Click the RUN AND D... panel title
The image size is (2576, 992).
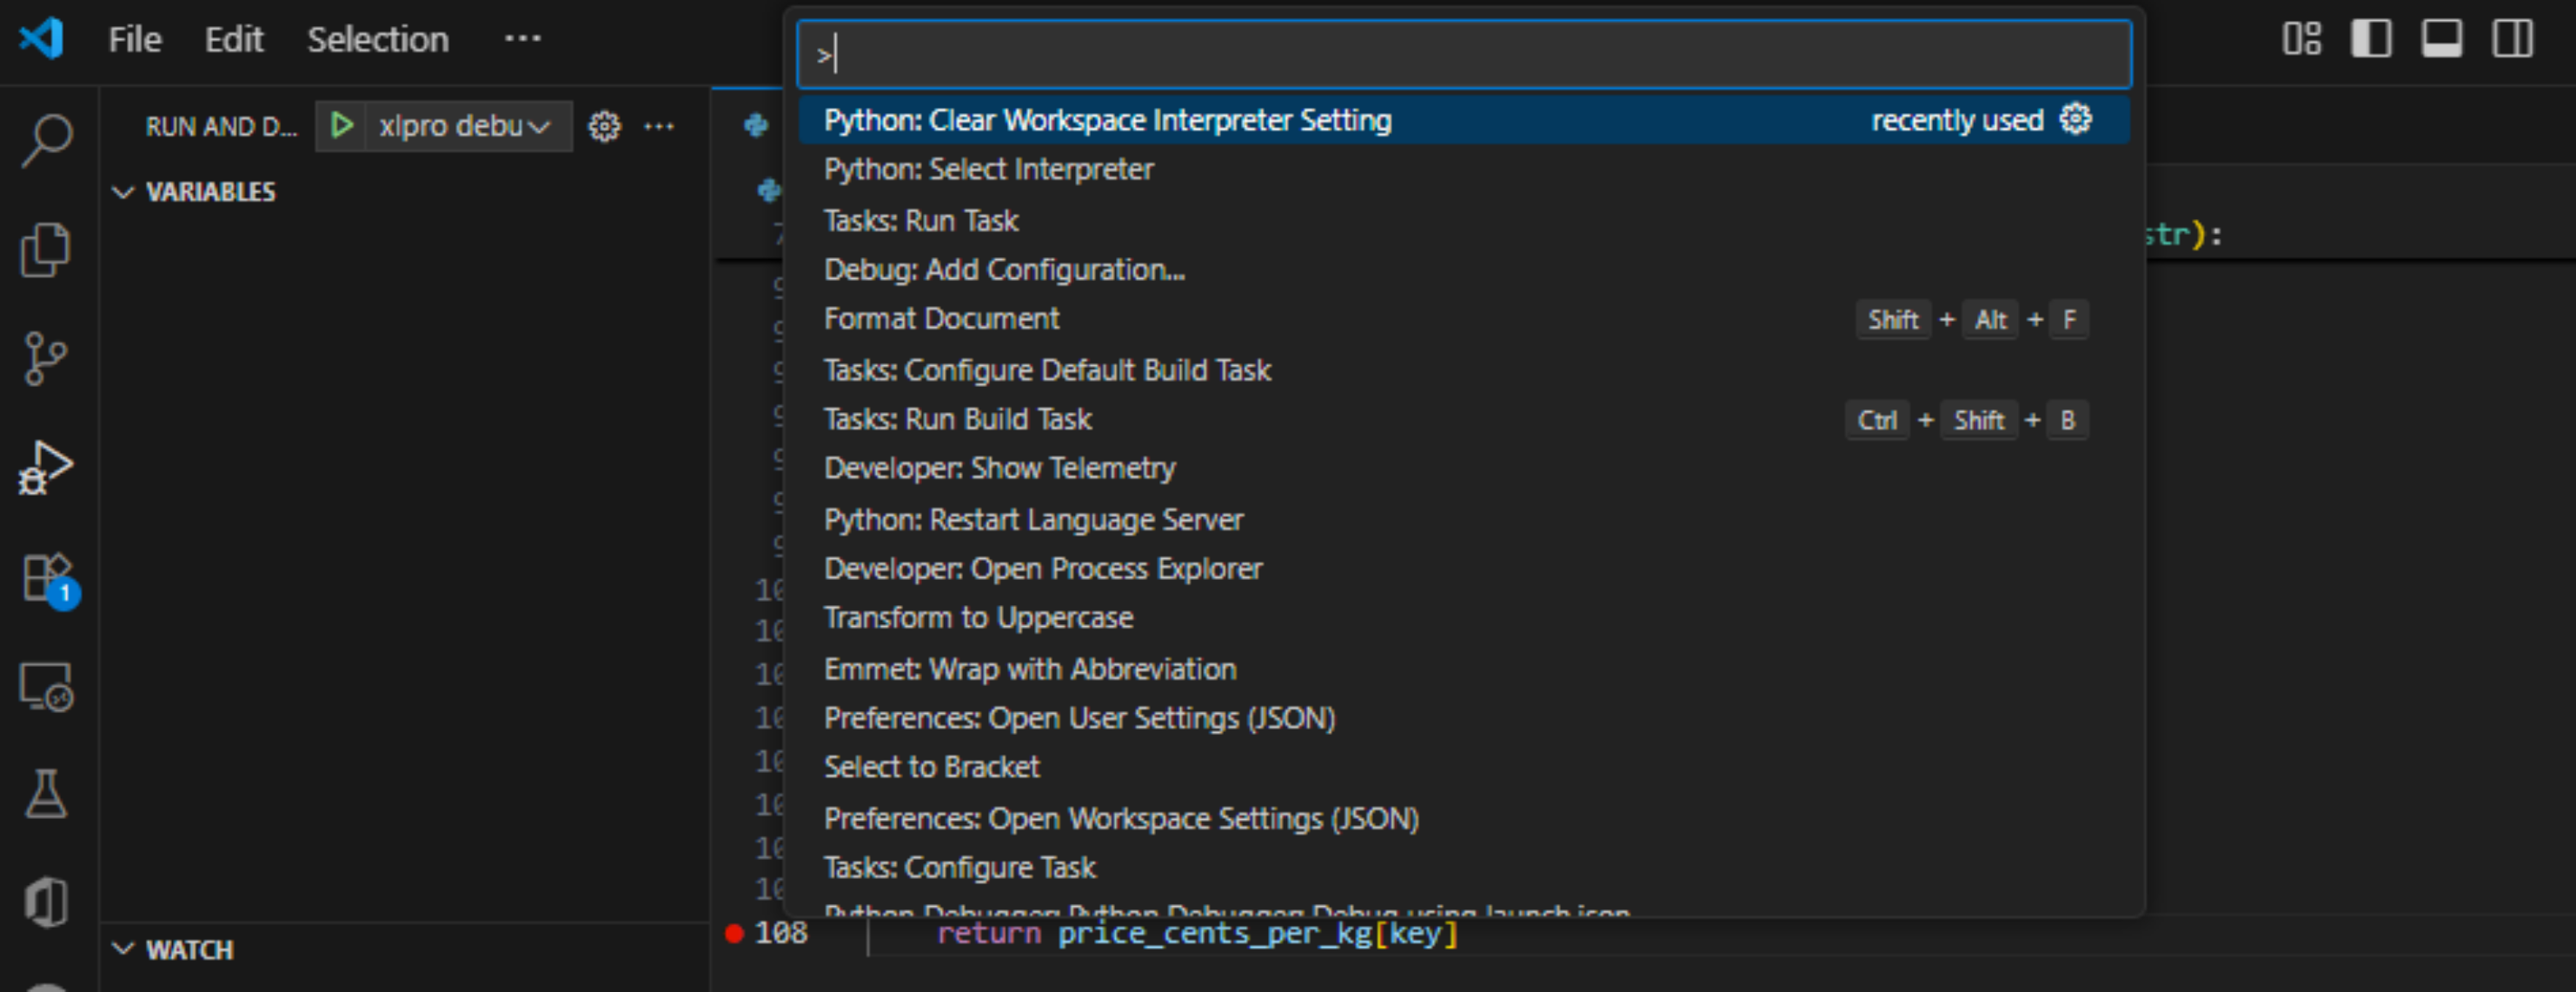click(x=222, y=127)
